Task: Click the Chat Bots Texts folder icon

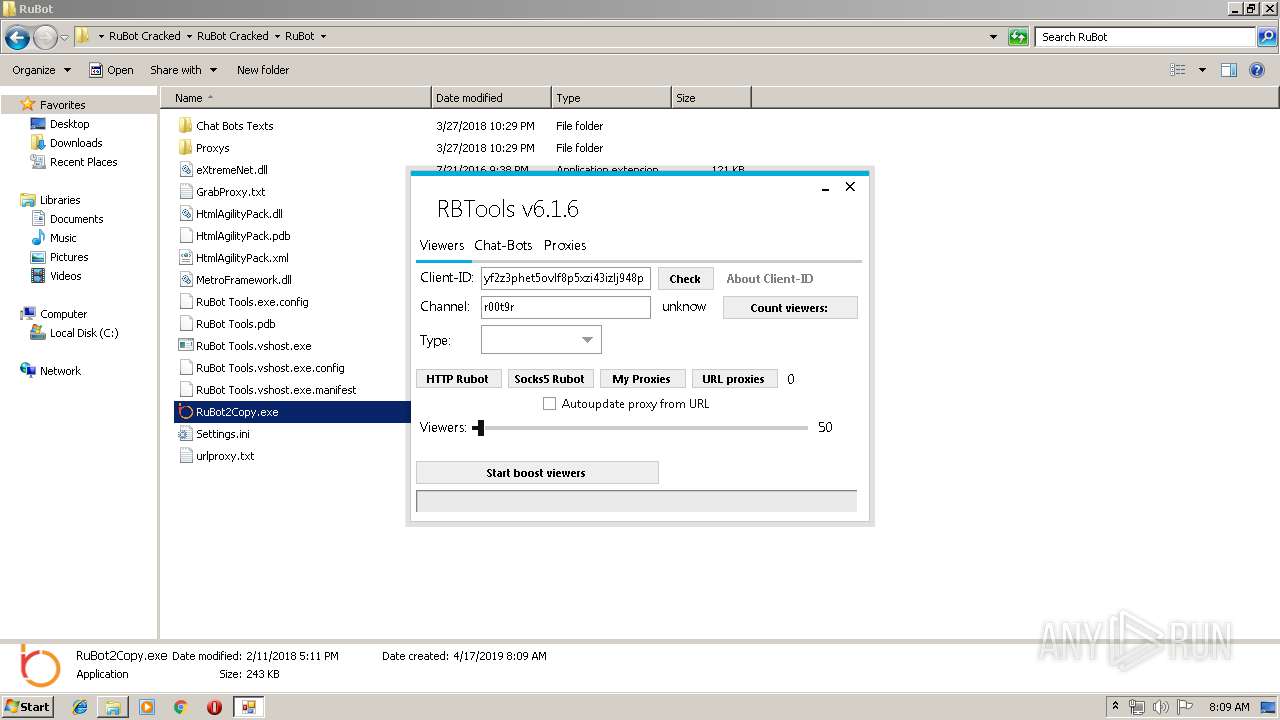Action: pos(185,126)
